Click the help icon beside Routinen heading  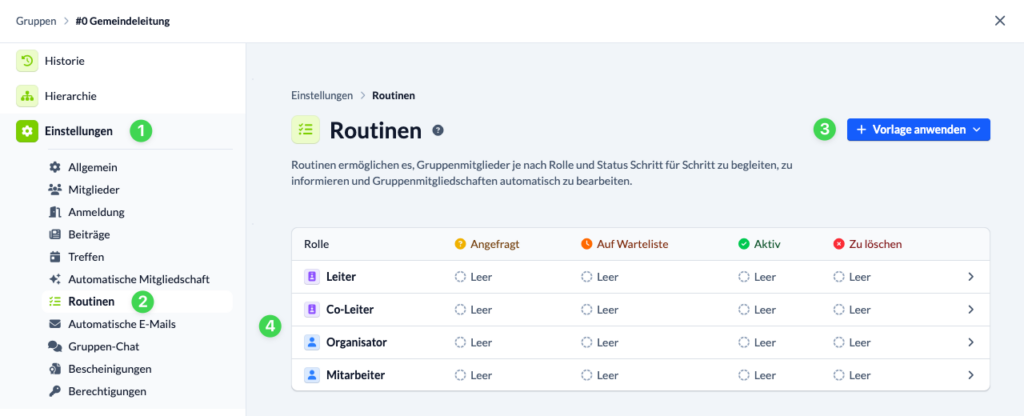438,130
